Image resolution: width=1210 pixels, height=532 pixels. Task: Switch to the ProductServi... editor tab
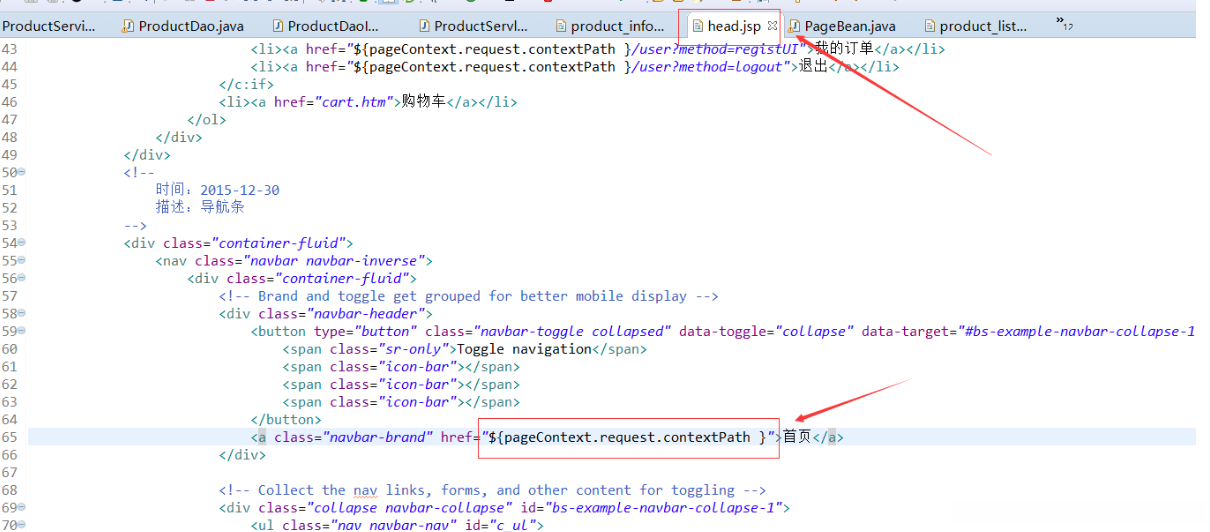click(x=49, y=26)
